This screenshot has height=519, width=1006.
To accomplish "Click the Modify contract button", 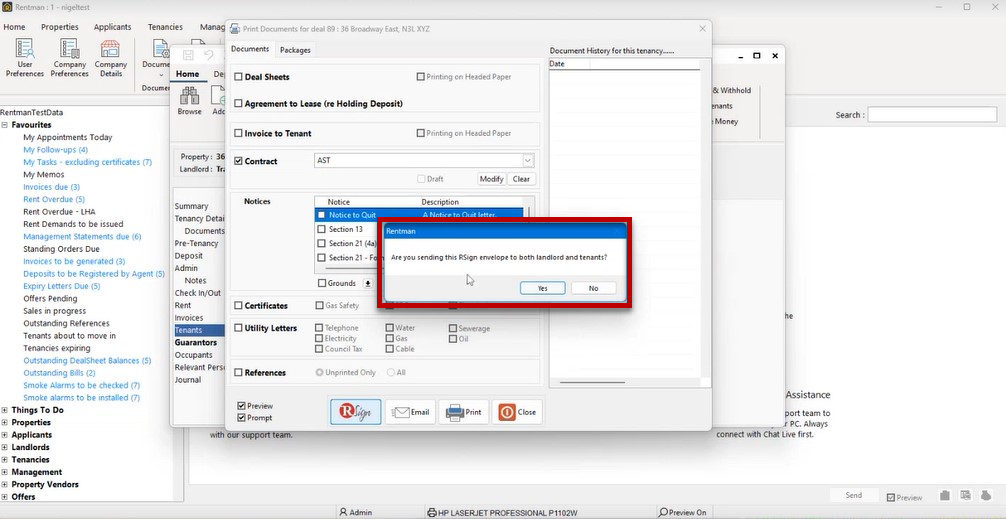I will point(491,179).
